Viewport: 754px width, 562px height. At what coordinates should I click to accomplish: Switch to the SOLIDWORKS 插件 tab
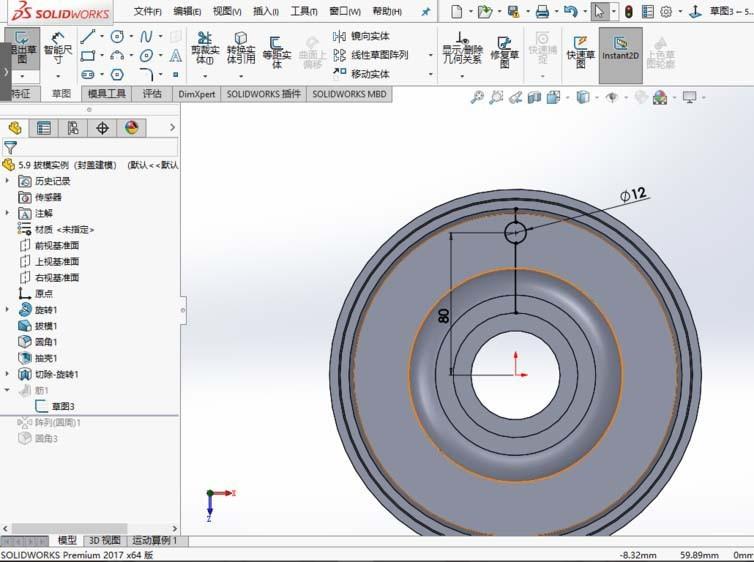click(x=264, y=94)
